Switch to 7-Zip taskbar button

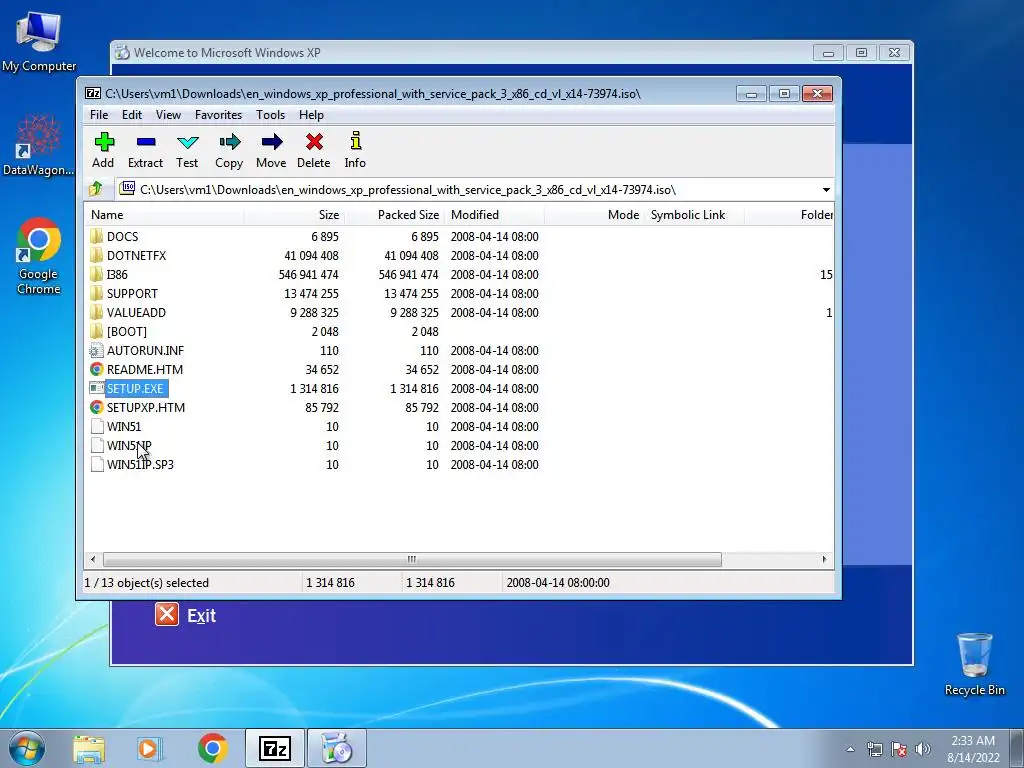[274, 748]
